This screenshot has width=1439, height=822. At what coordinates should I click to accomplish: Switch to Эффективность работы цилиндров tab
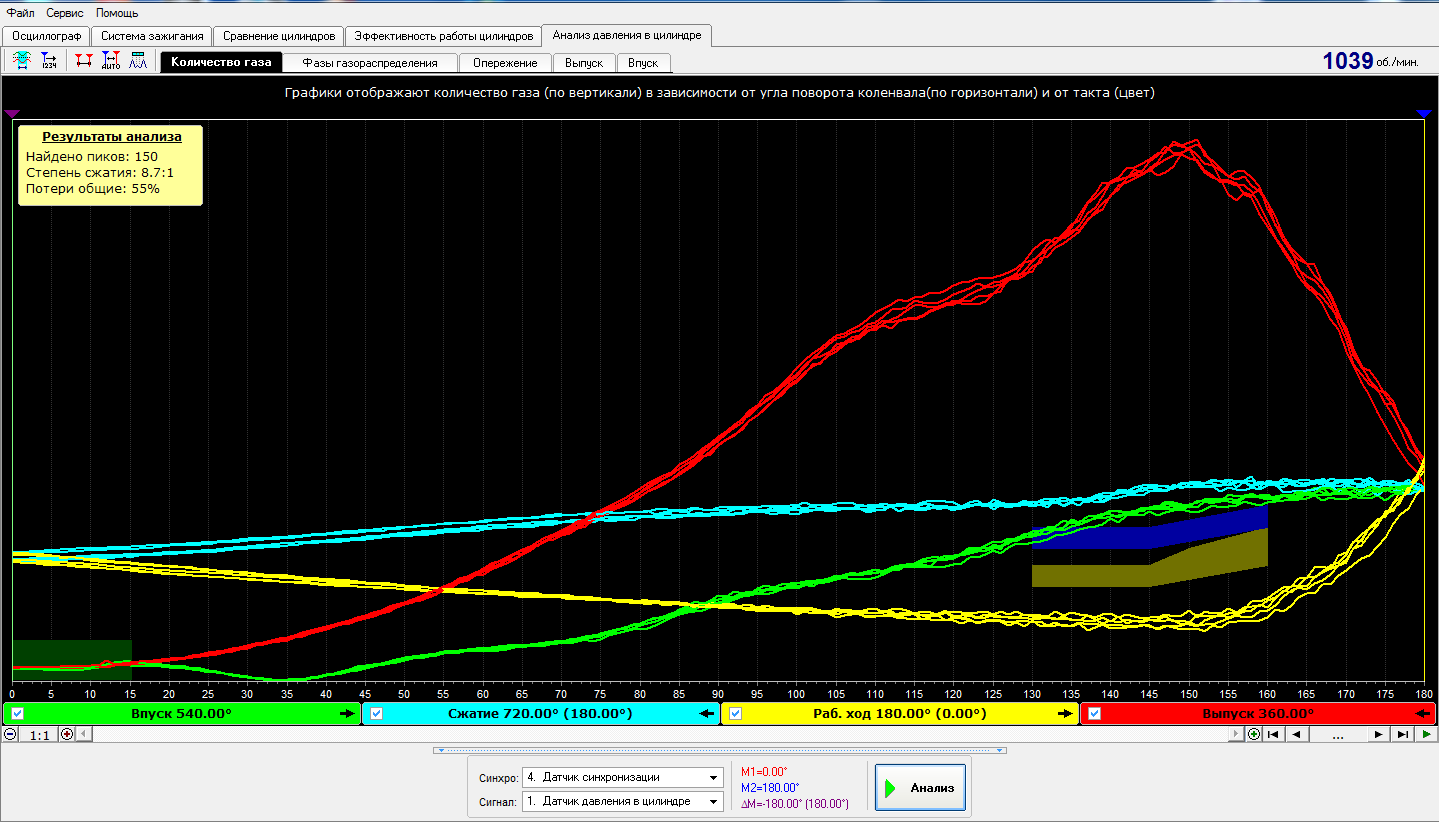click(443, 36)
